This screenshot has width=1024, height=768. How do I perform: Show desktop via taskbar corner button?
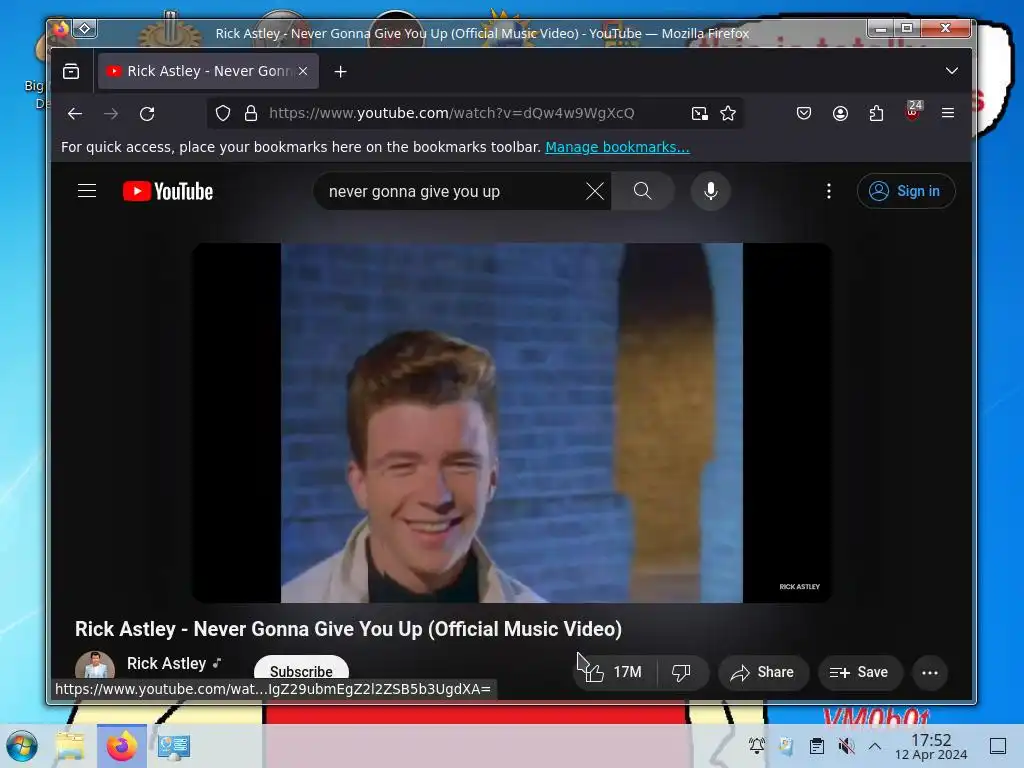pyautogui.click(x=998, y=746)
